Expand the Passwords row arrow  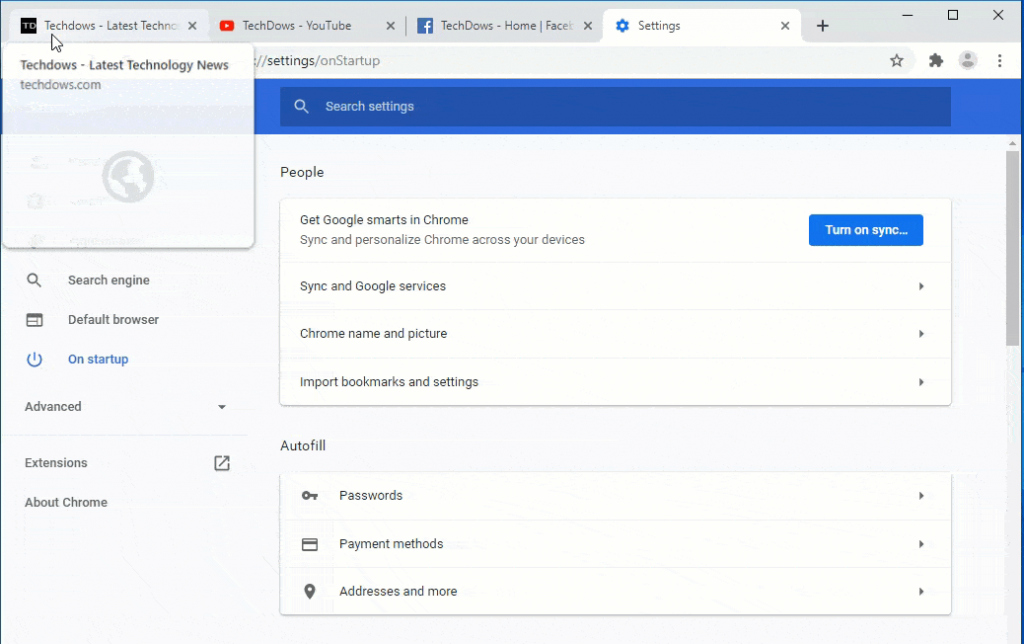coord(921,496)
